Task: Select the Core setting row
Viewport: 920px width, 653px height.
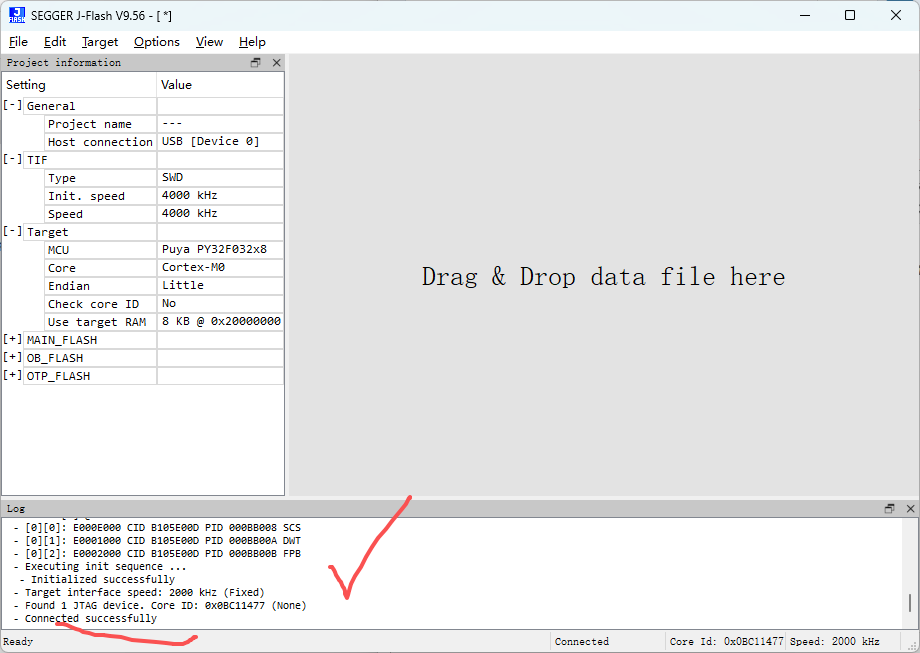Action: 164,268
